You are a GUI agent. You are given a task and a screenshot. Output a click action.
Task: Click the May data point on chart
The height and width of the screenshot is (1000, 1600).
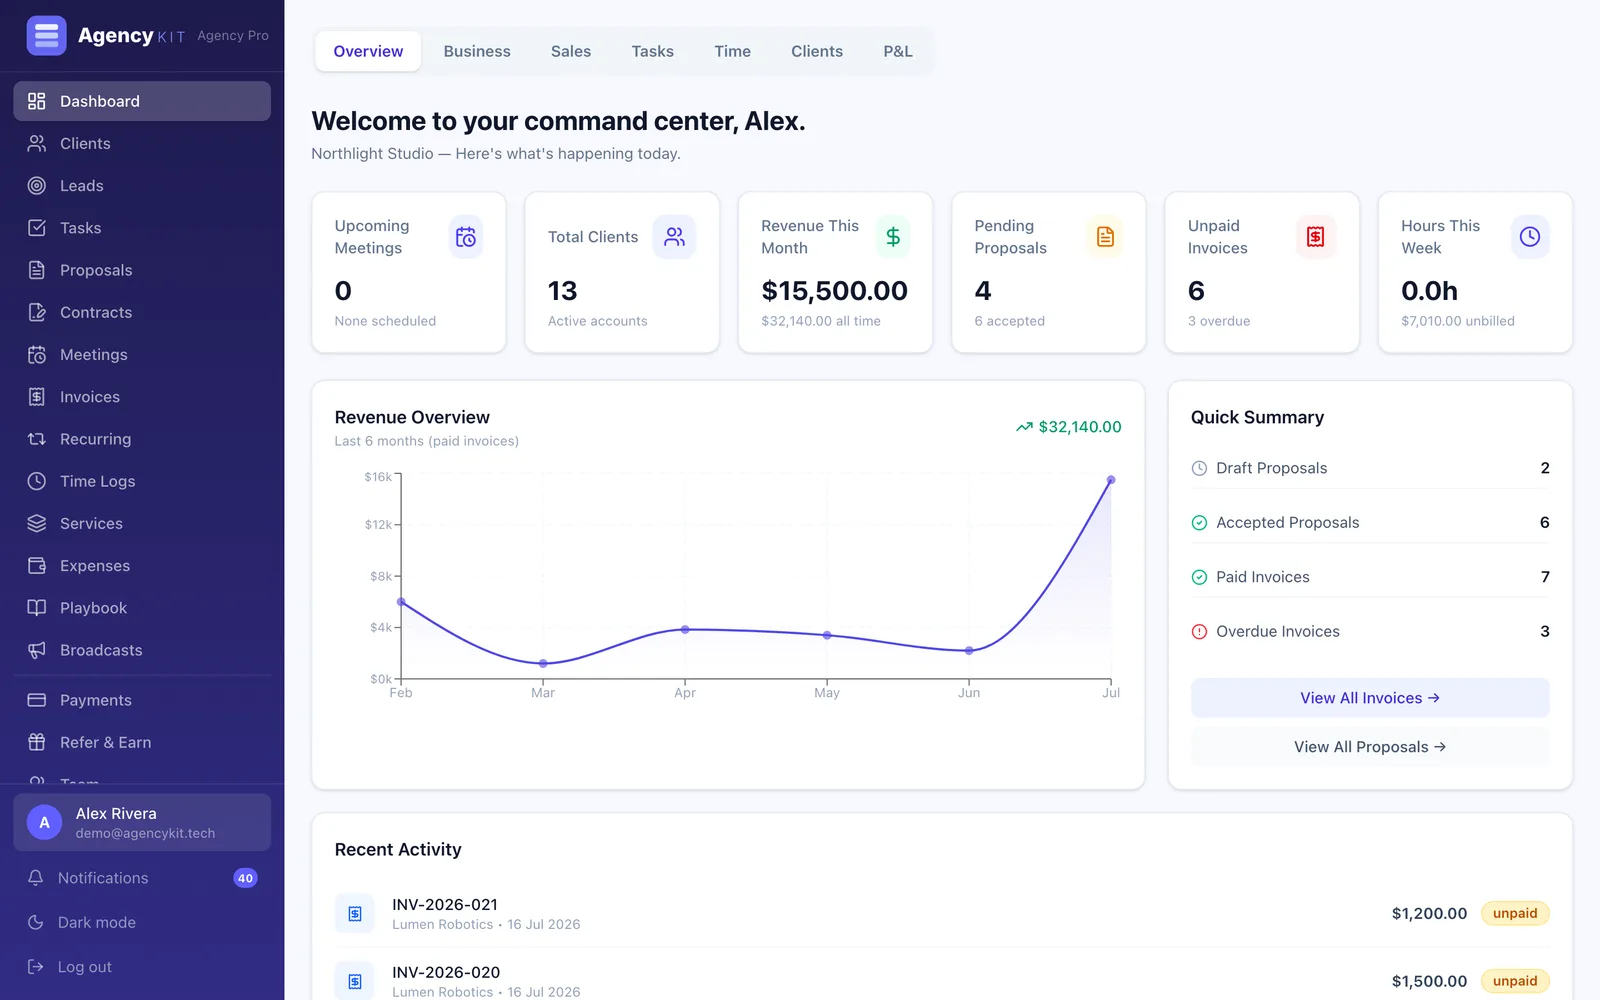(x=827, y=635)
